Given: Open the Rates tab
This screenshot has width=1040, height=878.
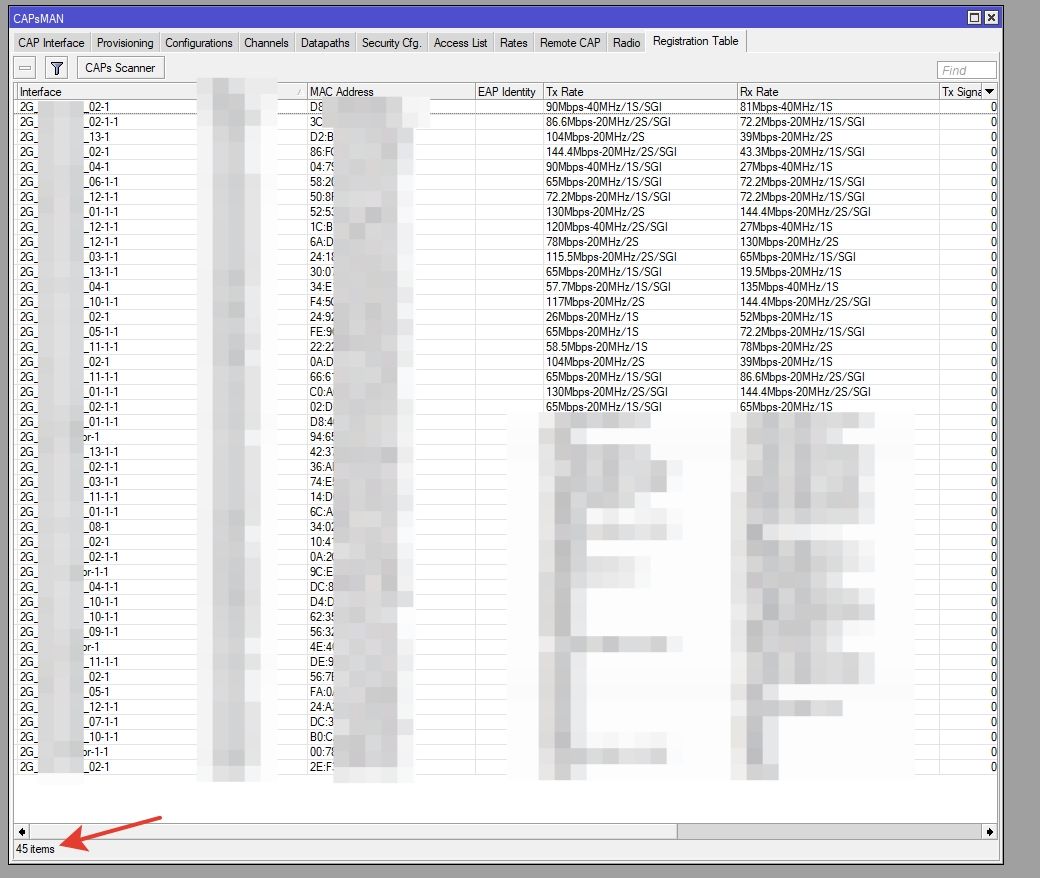Looking at the screenshot, I should click(x=513, y=42).
